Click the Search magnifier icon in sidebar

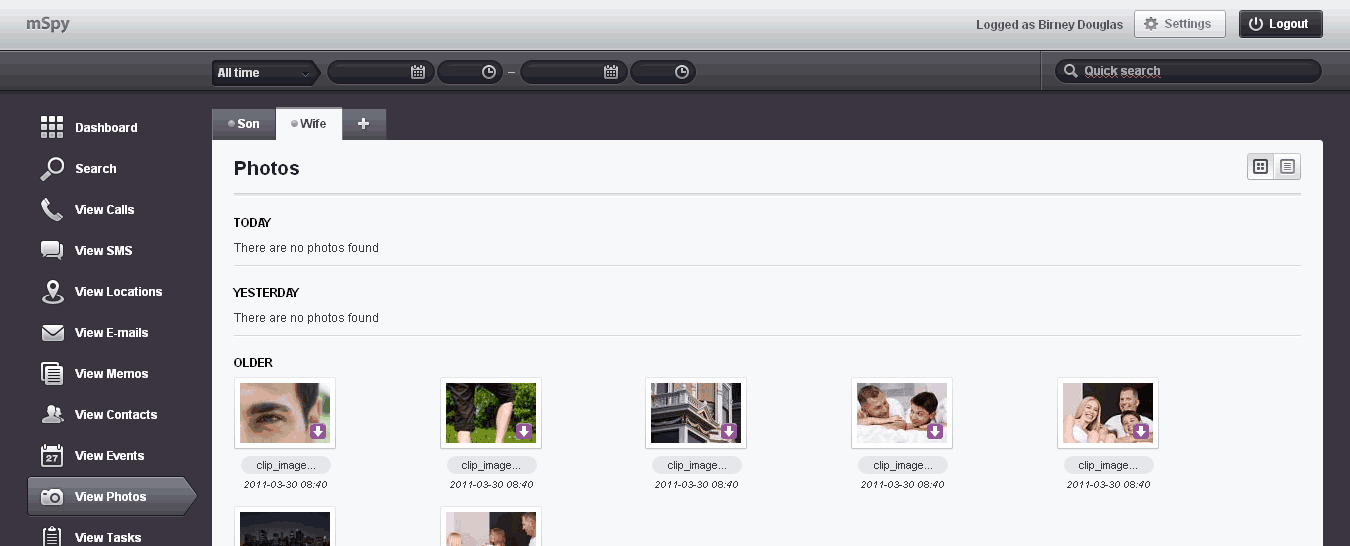(52, 169)
